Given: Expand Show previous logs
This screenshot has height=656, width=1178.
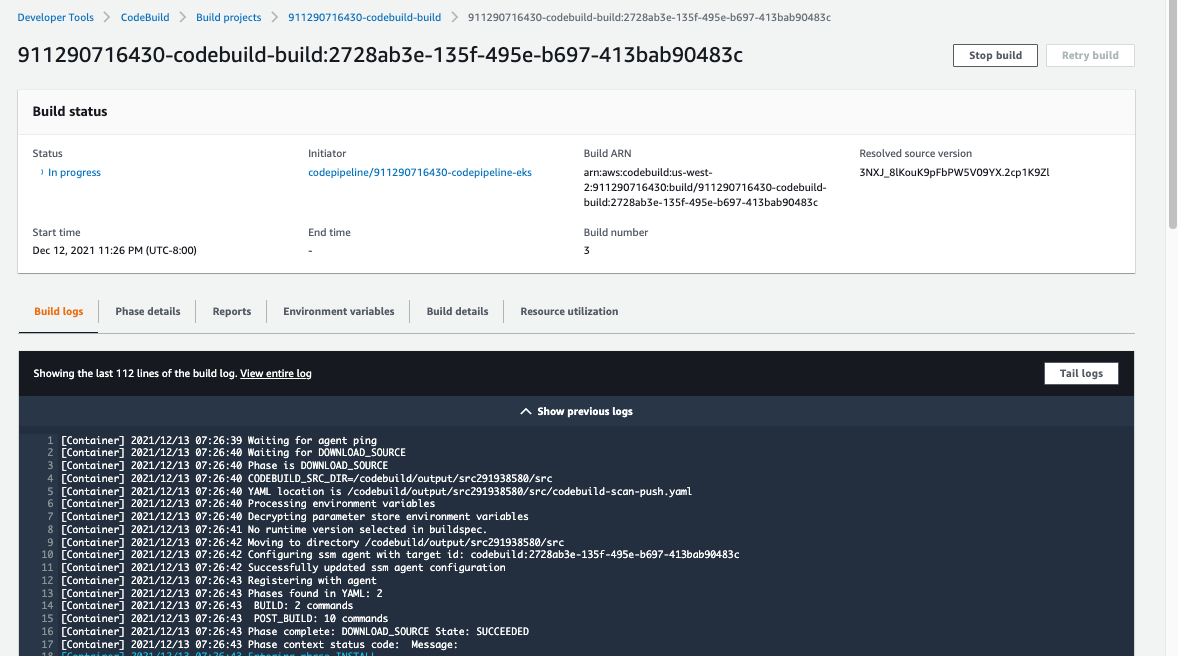Looking at the screenshot, I should tap(576, 411).
